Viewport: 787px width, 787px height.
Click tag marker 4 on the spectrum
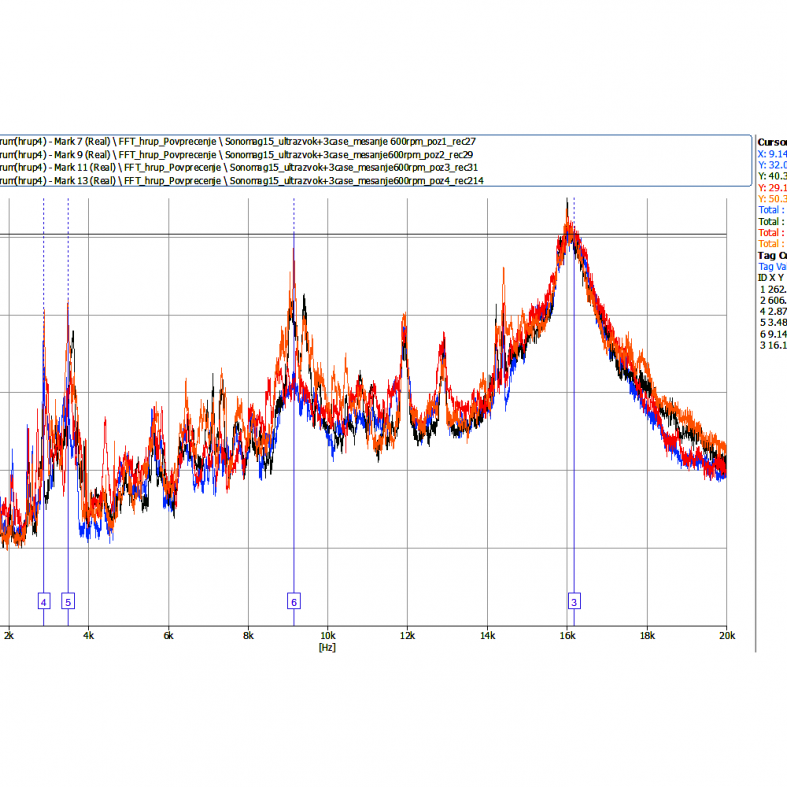click(43, 601)
